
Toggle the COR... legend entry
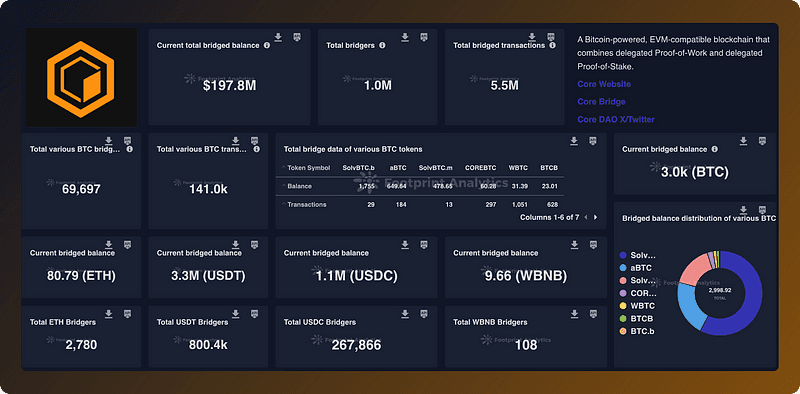[638, 293]
